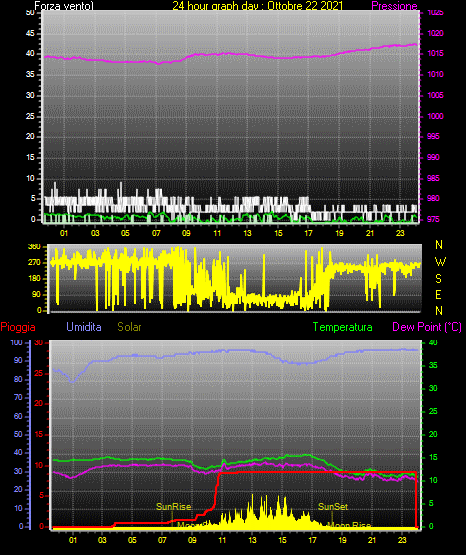Click the uppermost 'N' compass label

click(x=439, y=245)
